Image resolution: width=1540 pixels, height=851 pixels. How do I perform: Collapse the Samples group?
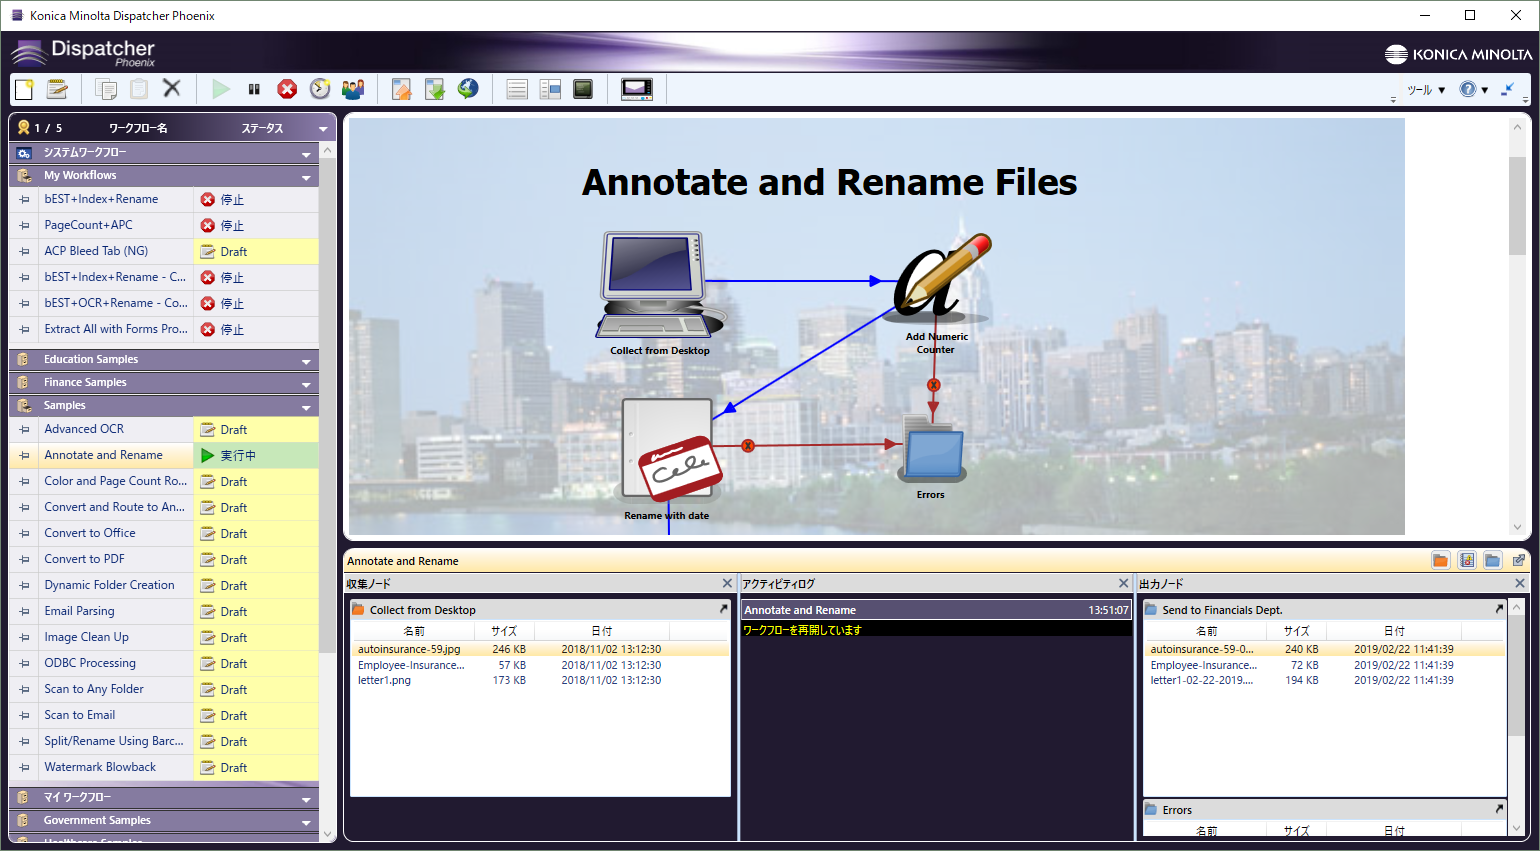tap(306, 407)
